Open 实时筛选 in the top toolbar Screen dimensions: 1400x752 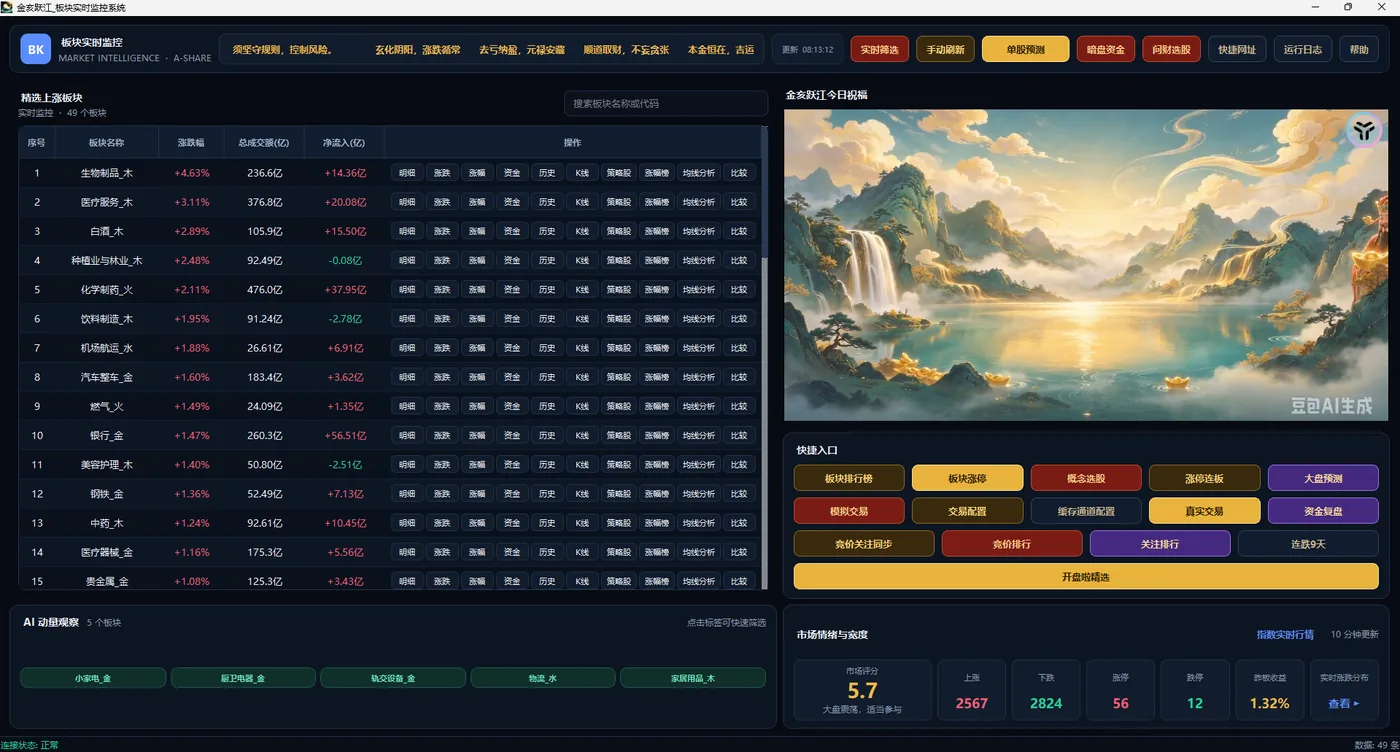pos(880,49)
